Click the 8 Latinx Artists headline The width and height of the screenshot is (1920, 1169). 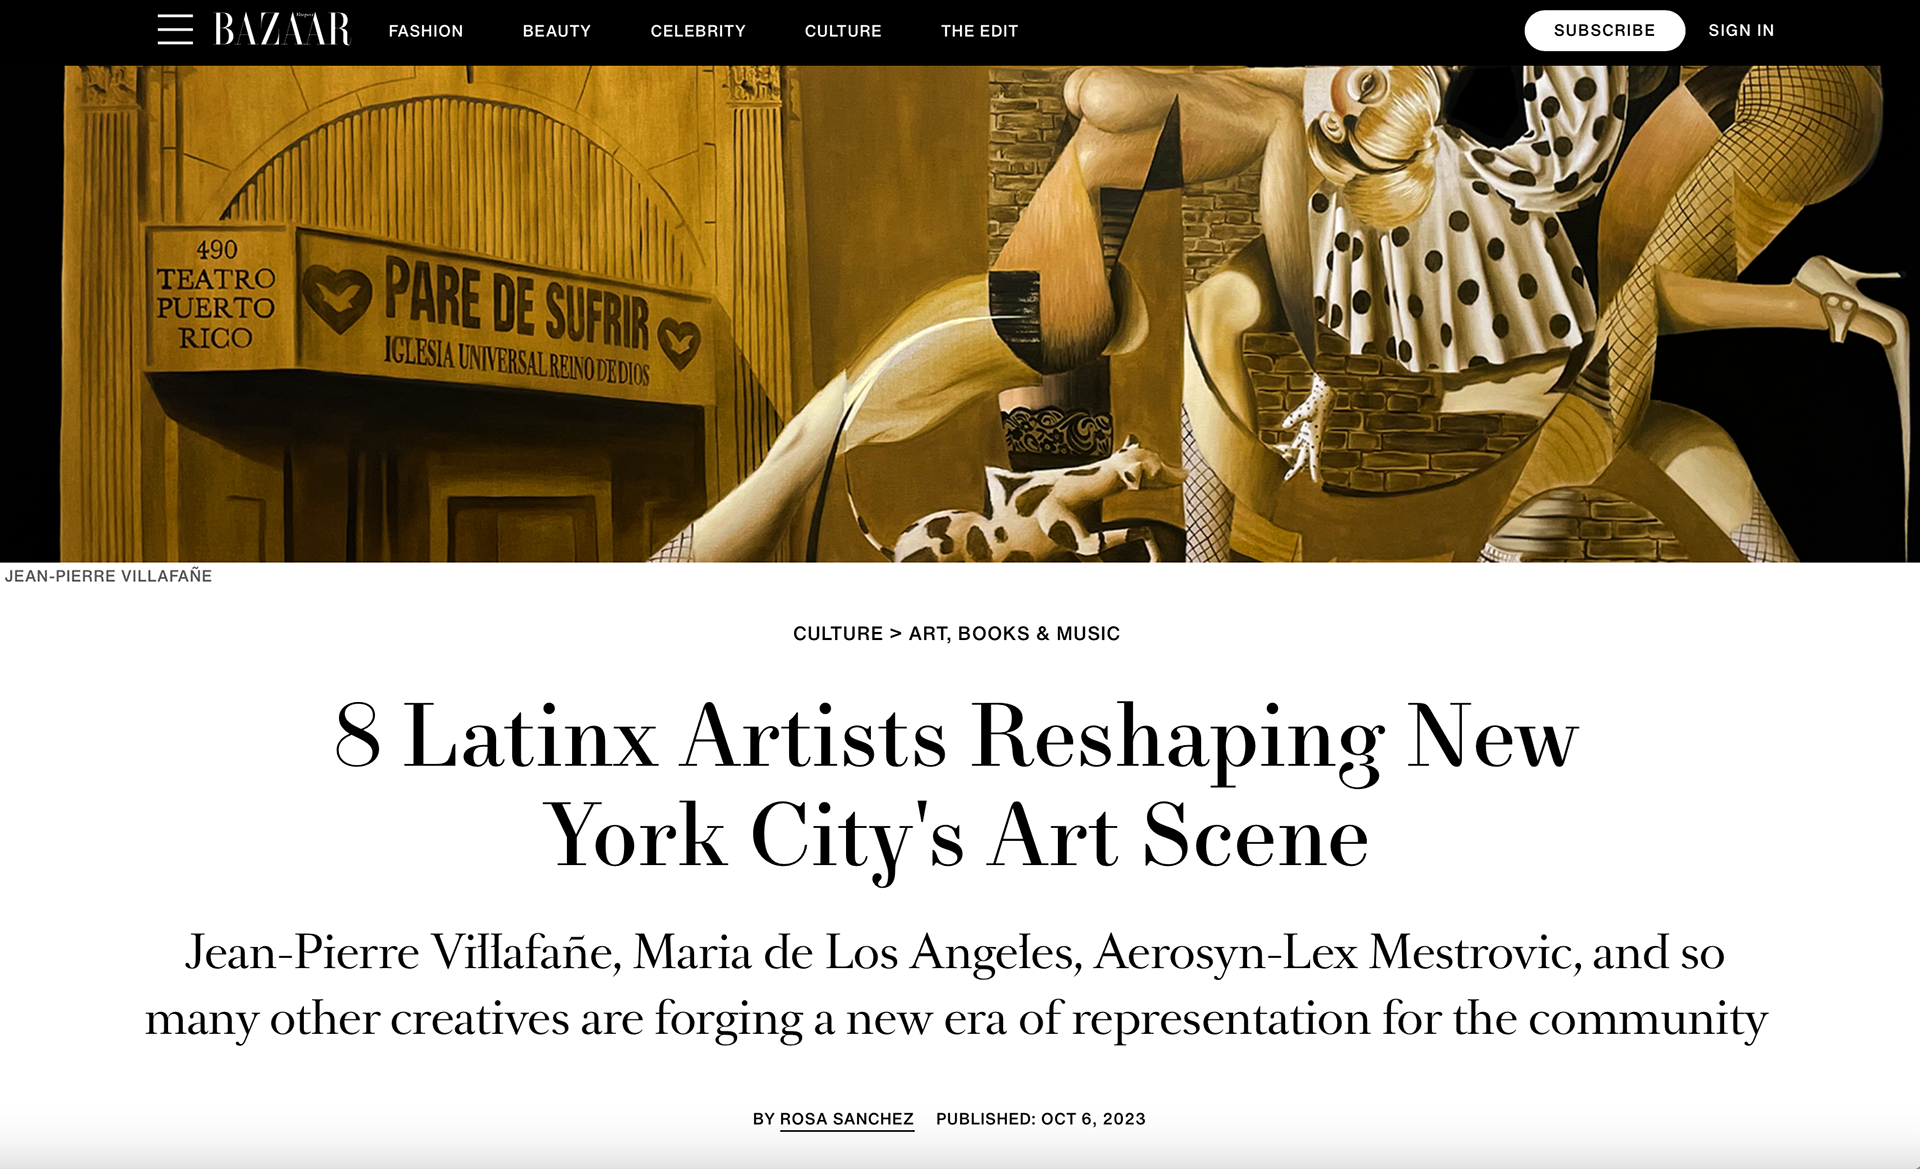coord(957,787)
